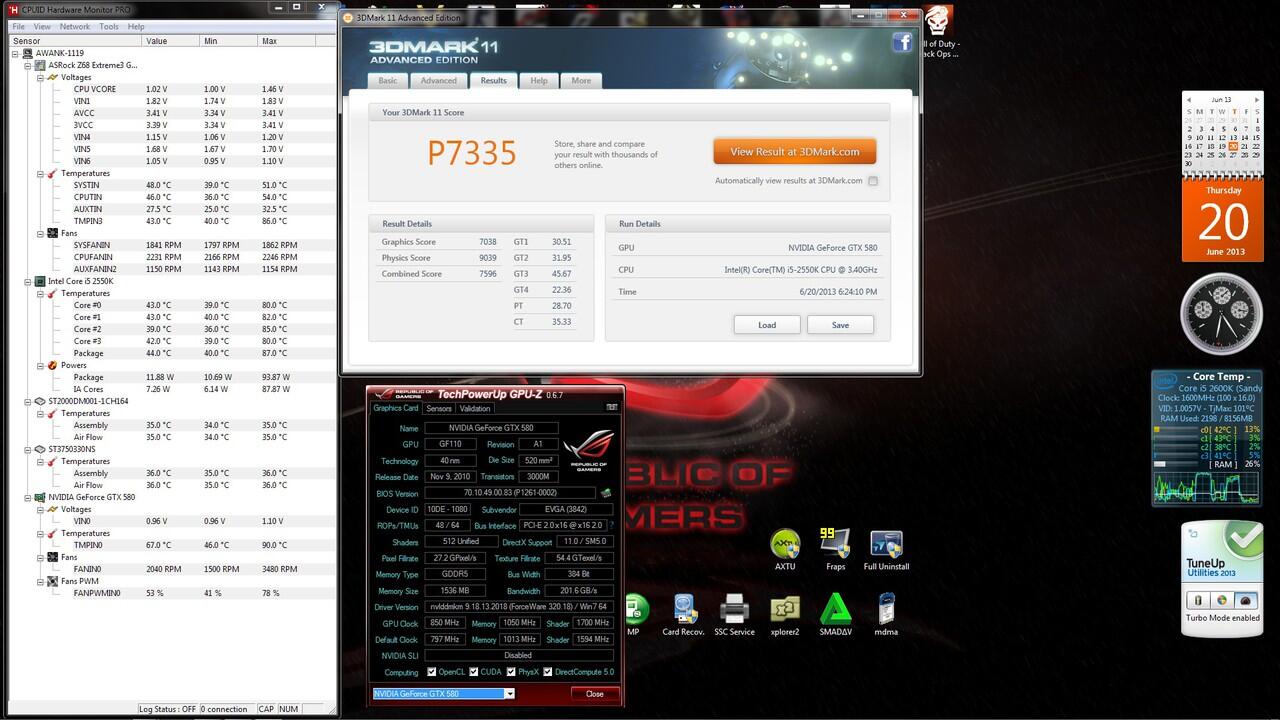Click the Intel logo in Core Temp gadget
This screenshot has width=1280, height=720.
[1164, 382]
